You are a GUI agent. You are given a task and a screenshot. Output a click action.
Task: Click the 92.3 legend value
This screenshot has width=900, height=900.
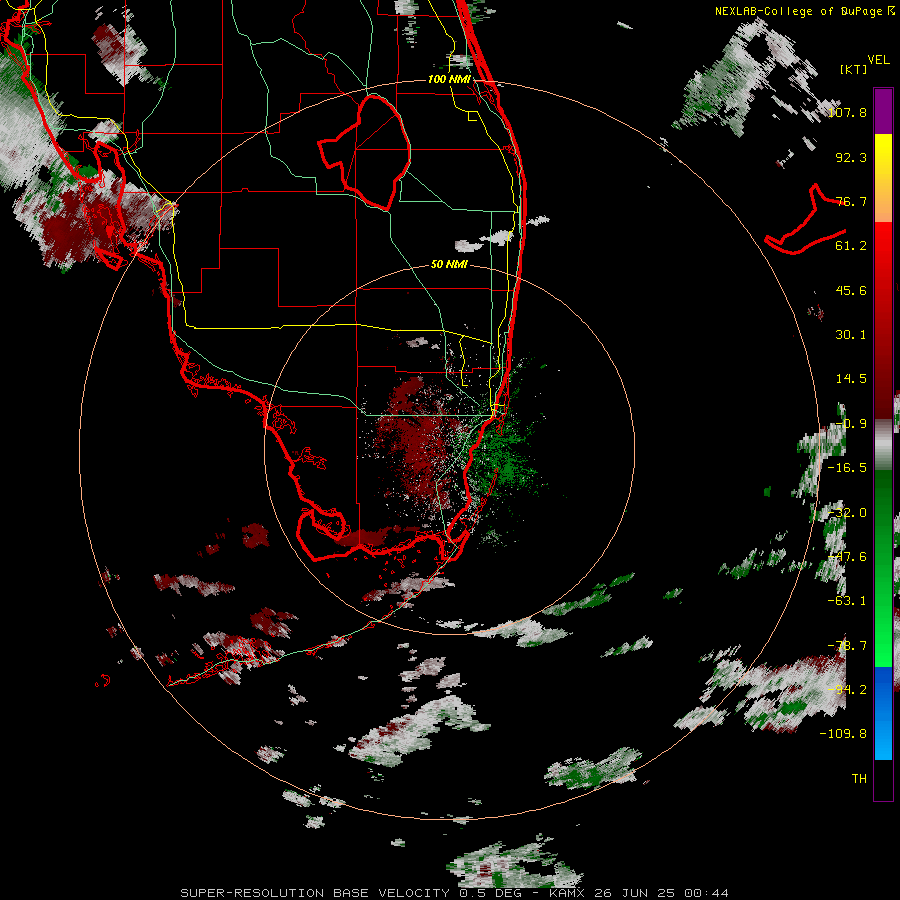click(851, 157)
